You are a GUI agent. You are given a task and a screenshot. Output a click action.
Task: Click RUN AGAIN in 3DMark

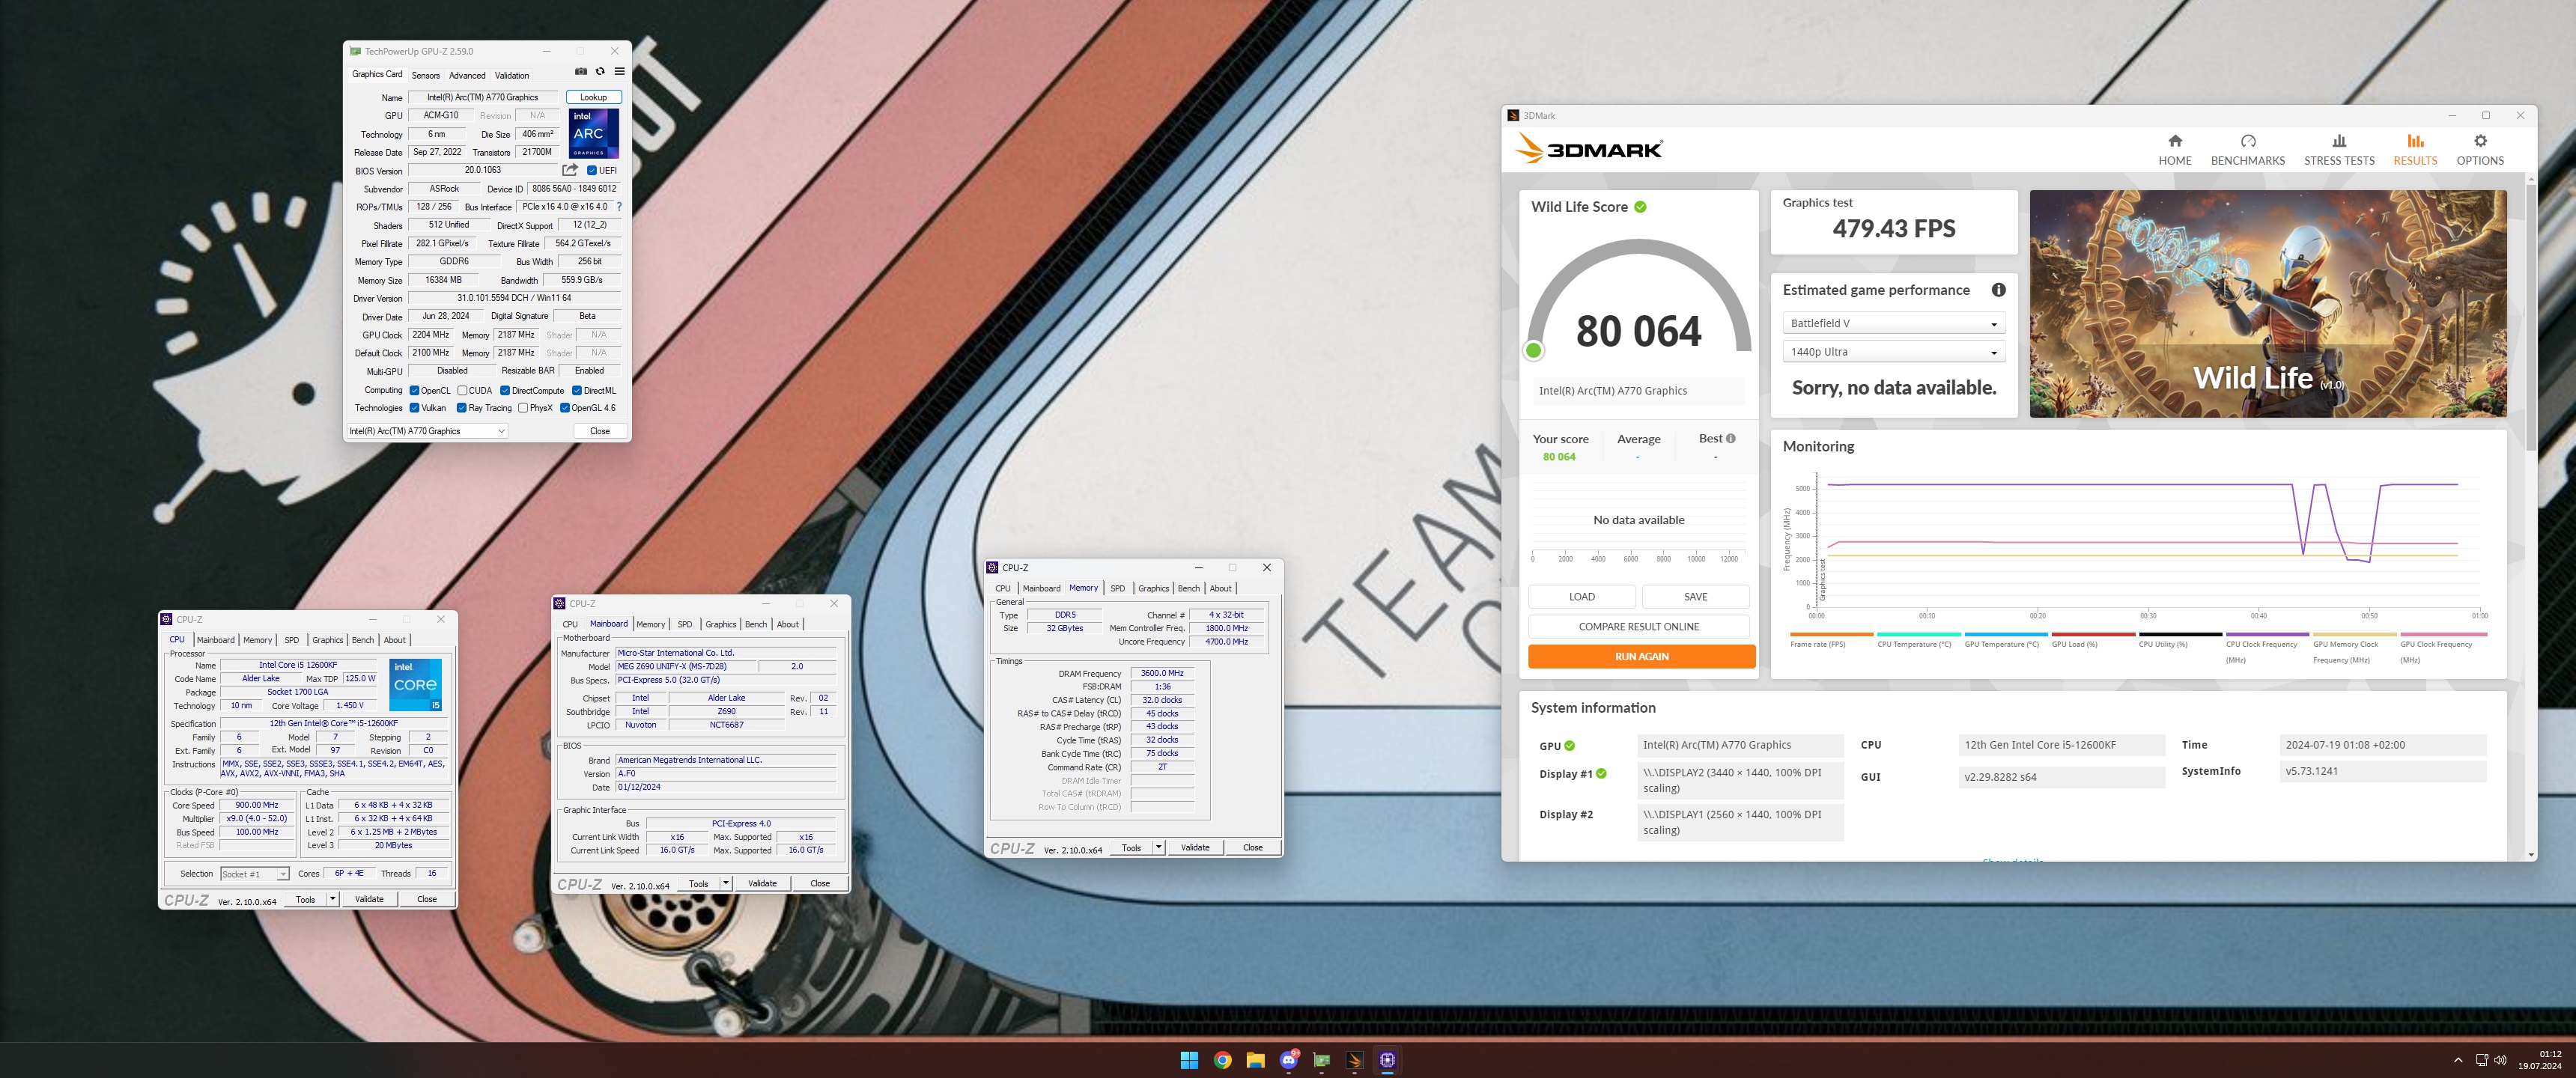tap(1641, 656)
